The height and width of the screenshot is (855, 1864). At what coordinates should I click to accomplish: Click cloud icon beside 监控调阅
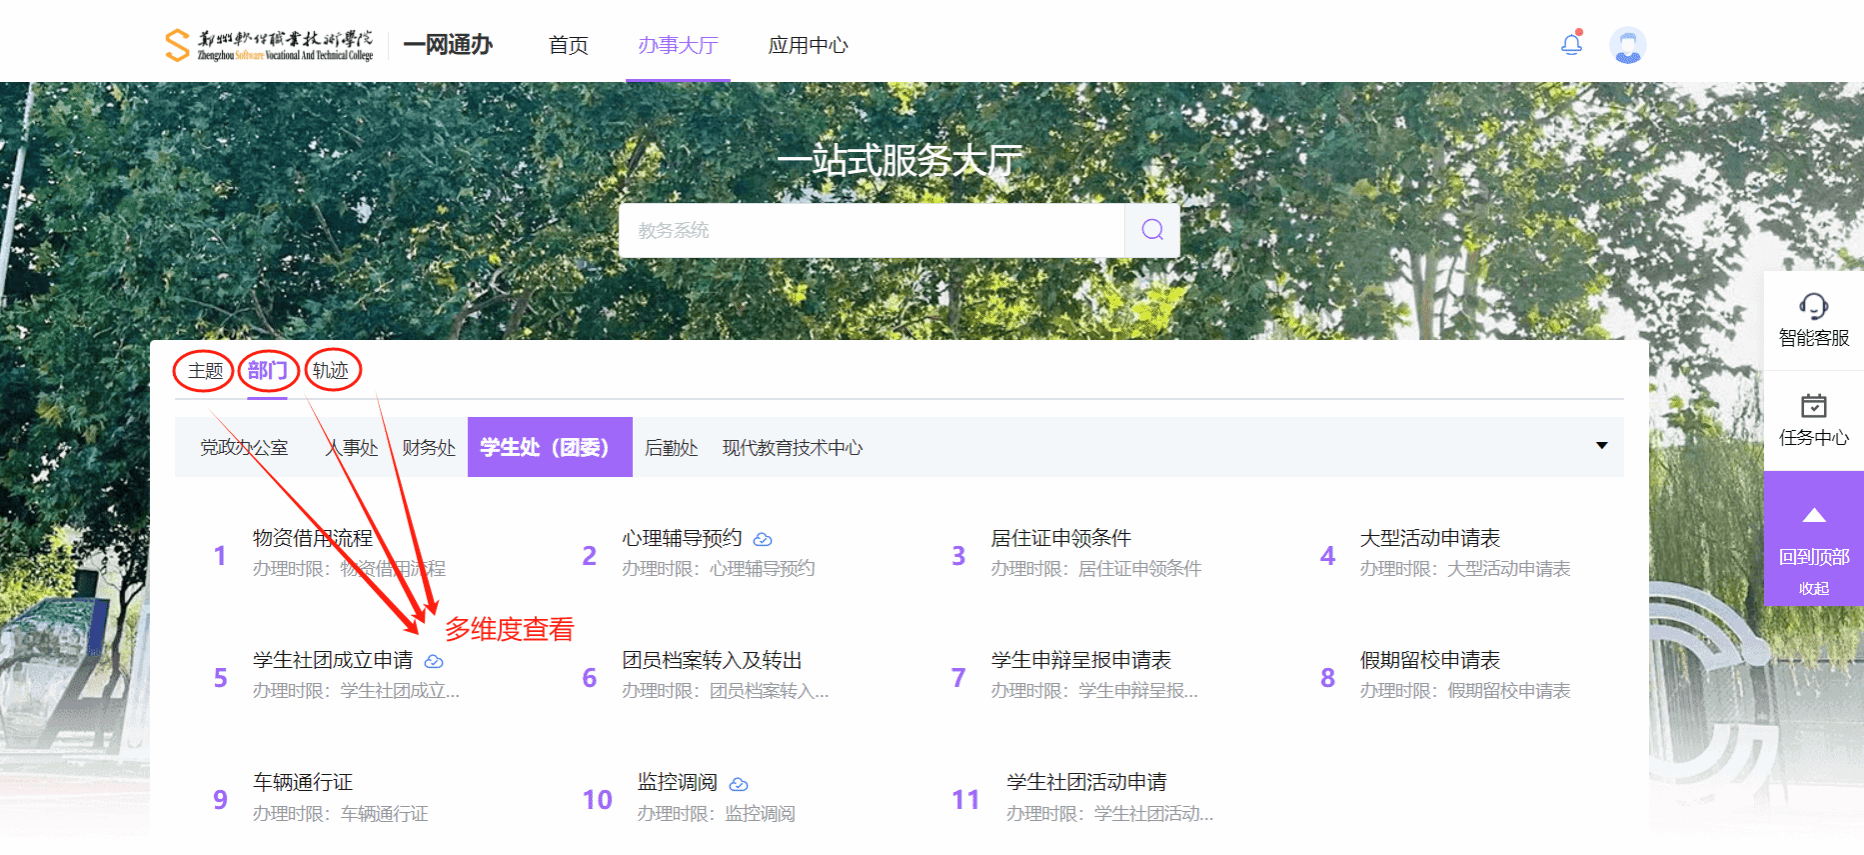[x=739, y=785]
